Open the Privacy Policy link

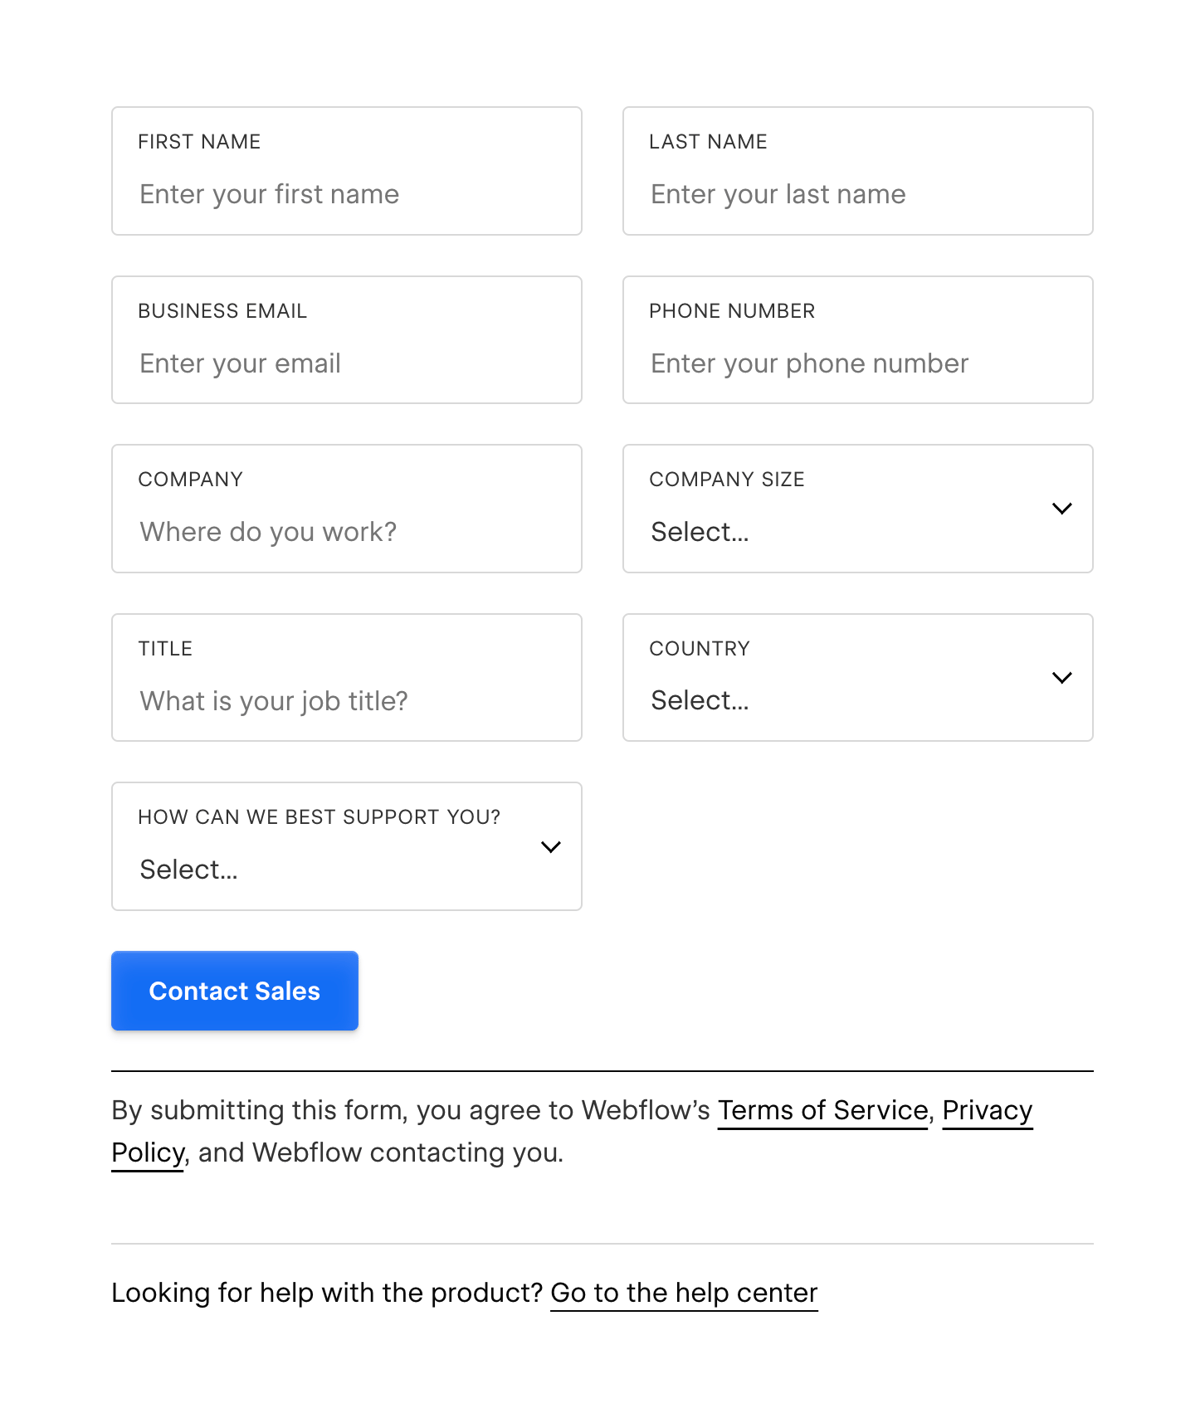[x=987, y=1110]
